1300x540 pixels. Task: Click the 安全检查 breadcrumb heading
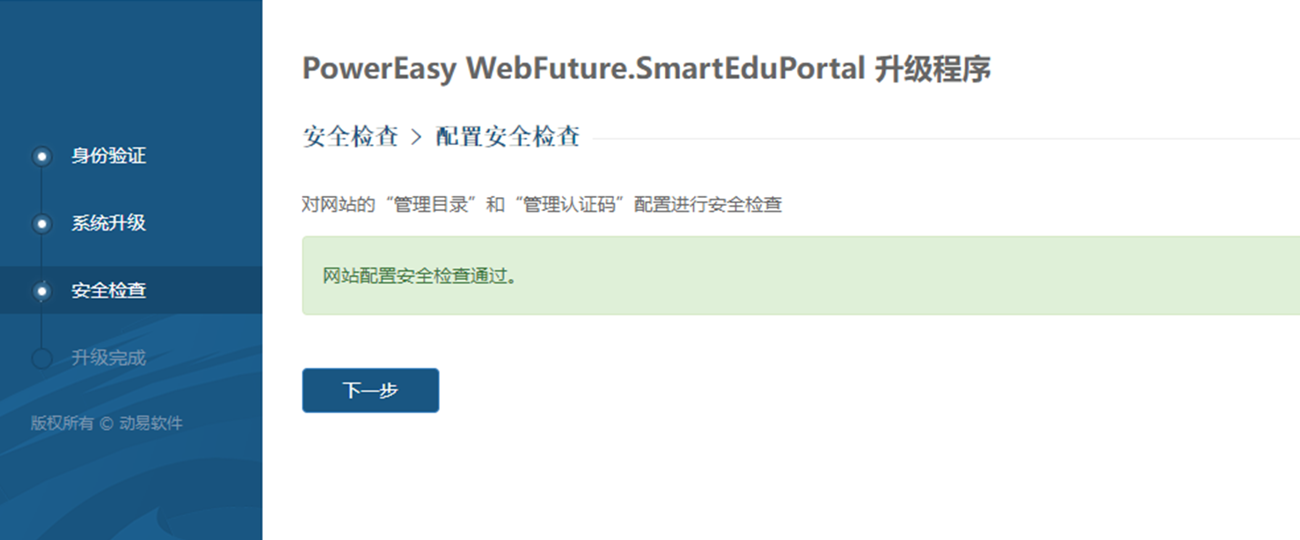click(x=350, y=137)
